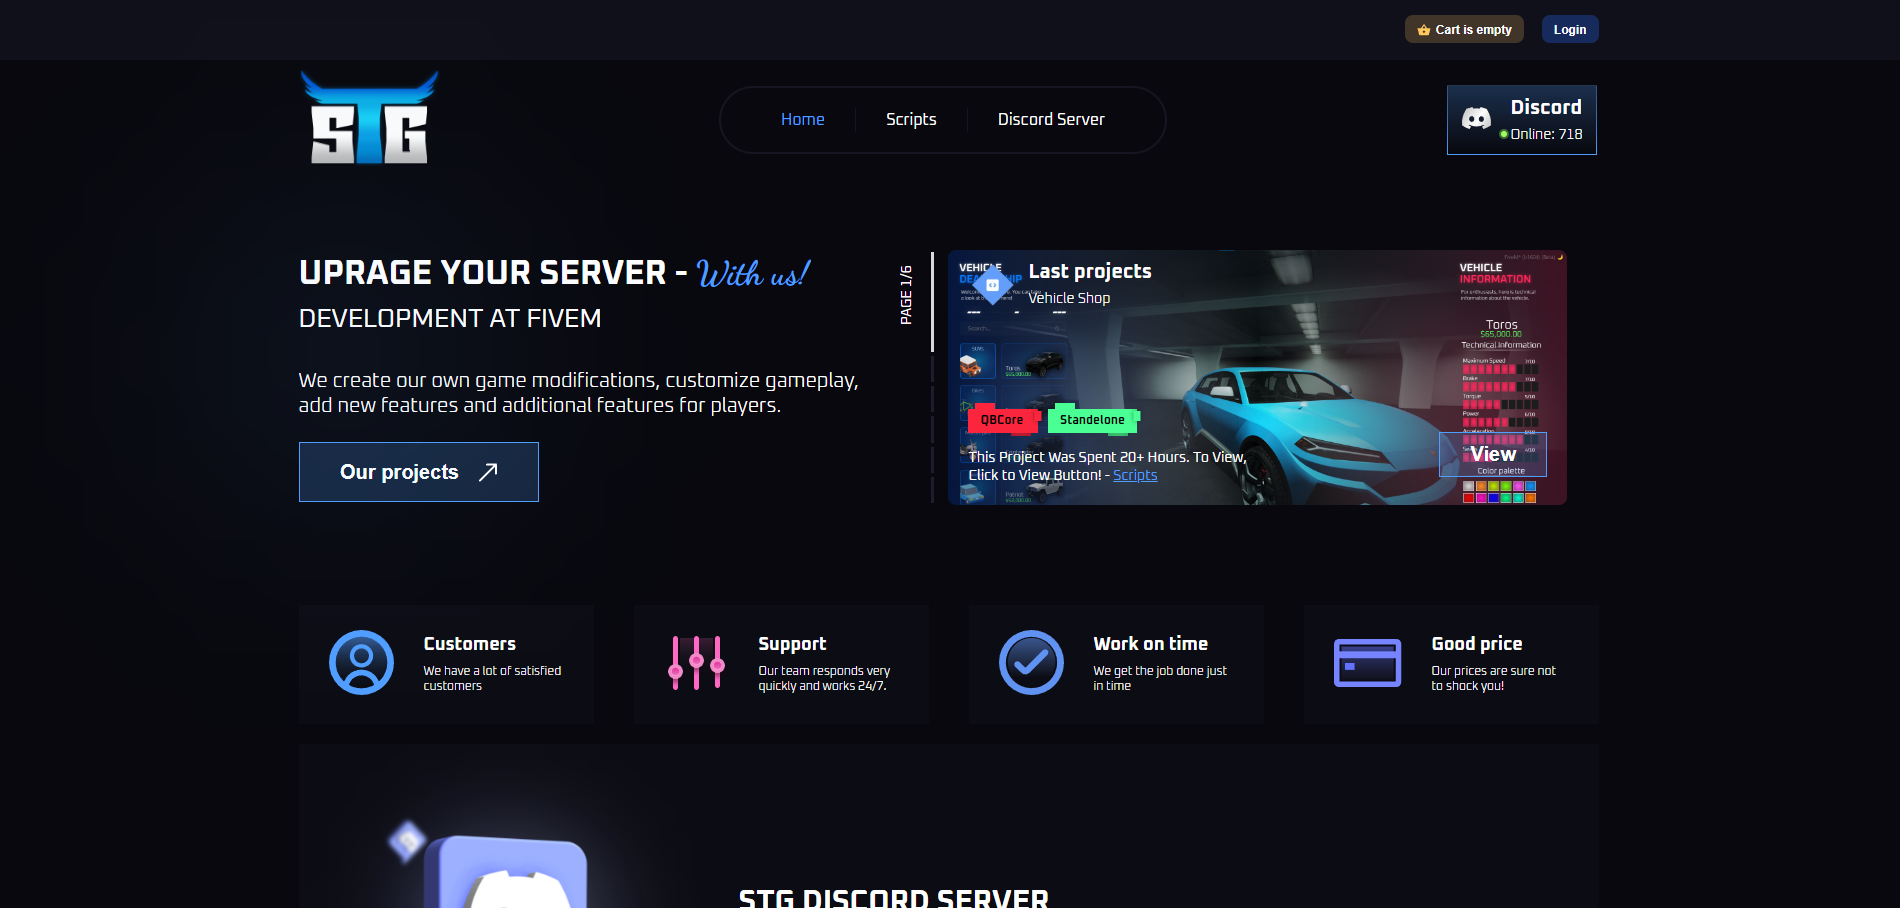Click the "We have a lot of satisfied customers" text
This screenshot has width=1900, height=908.
[492, 678]
